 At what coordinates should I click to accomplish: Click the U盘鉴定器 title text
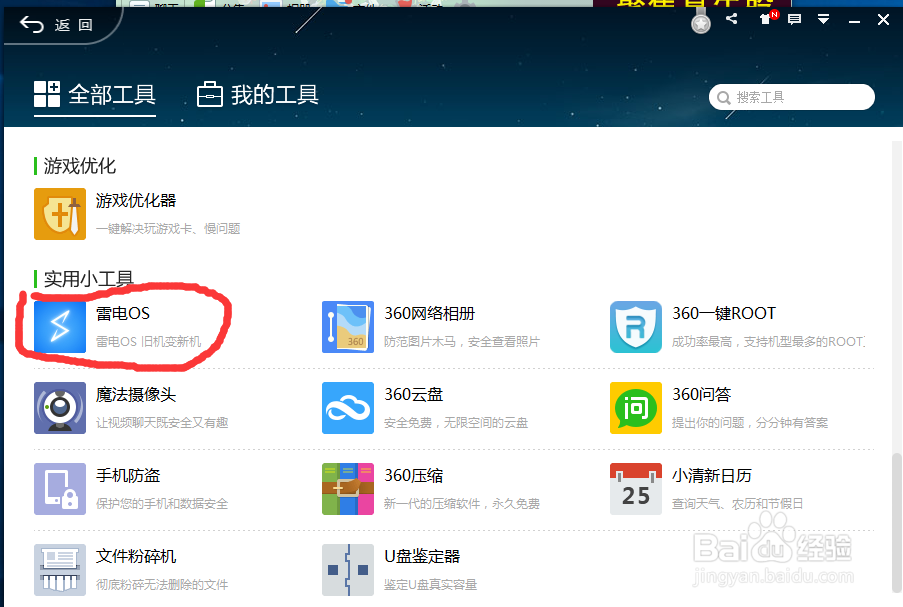point(422,556)
